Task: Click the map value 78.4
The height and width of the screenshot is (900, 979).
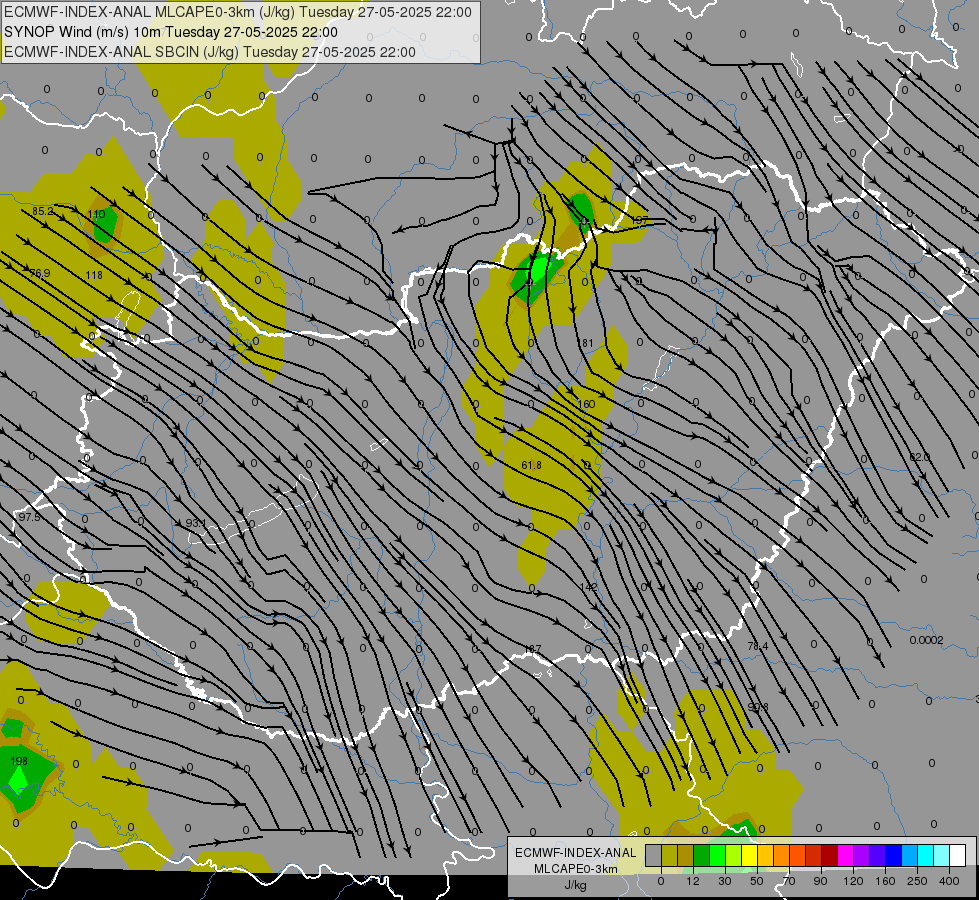Action: click(x=758, y=646)
